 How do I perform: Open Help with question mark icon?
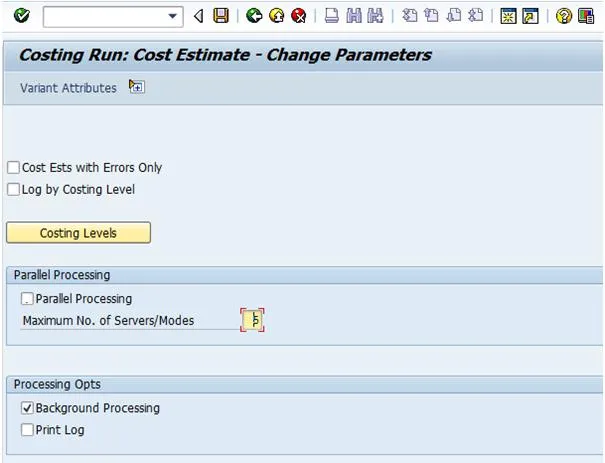(x=564, y=16)
